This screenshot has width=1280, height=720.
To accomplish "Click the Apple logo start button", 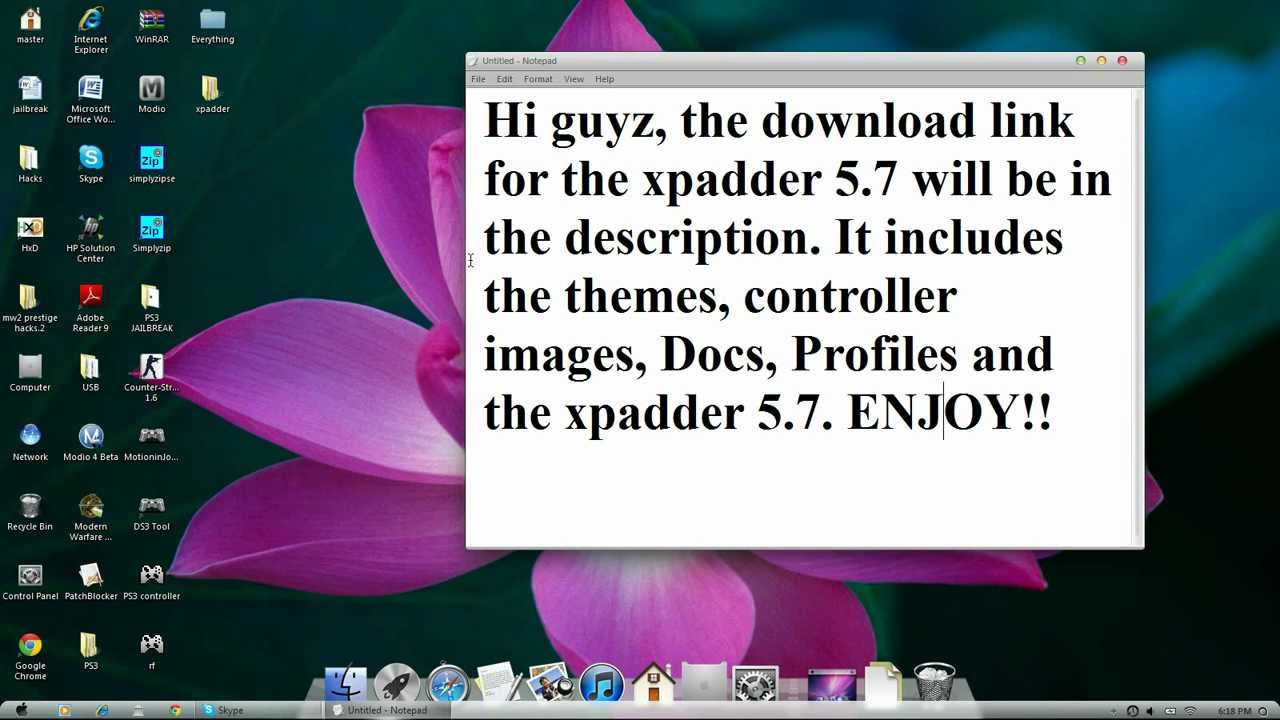I will (x=22, y=710).
